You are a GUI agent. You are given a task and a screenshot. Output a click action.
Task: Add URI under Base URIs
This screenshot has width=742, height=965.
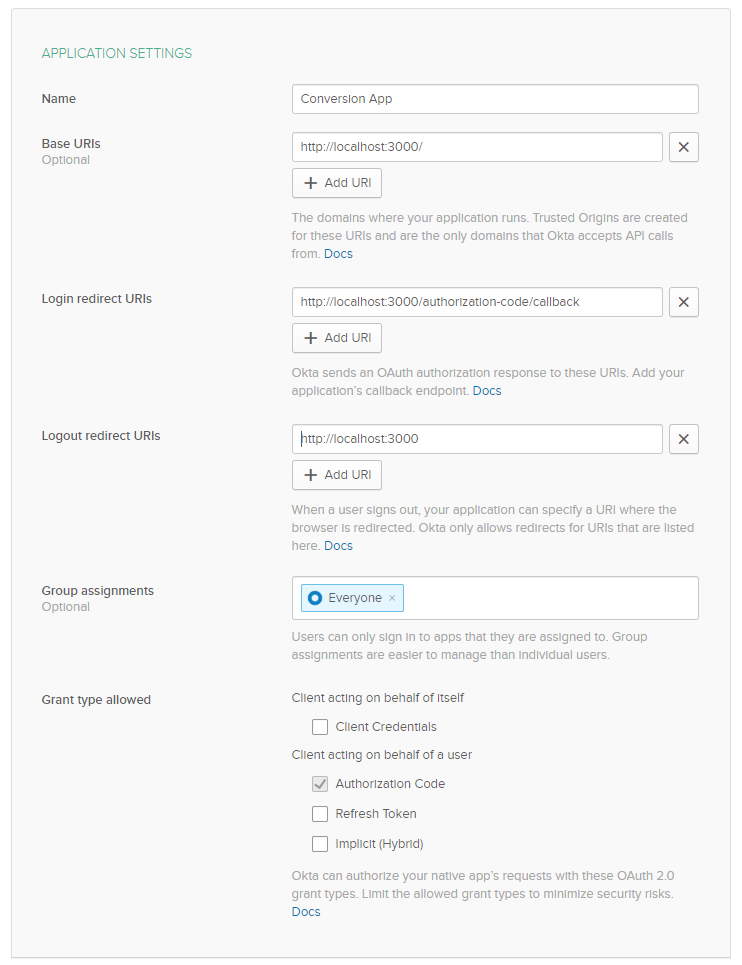[x=337, y=183]
